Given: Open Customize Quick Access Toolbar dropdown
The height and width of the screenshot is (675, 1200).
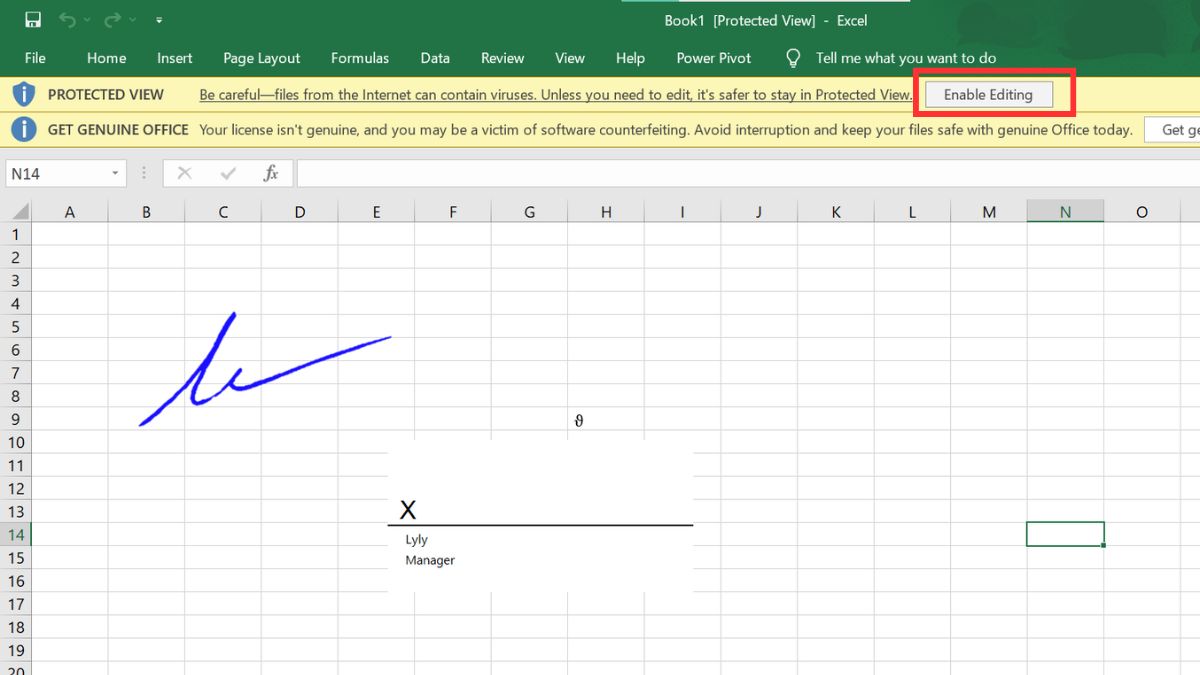Looking at the screenshot, I should (x=159, y=20).
